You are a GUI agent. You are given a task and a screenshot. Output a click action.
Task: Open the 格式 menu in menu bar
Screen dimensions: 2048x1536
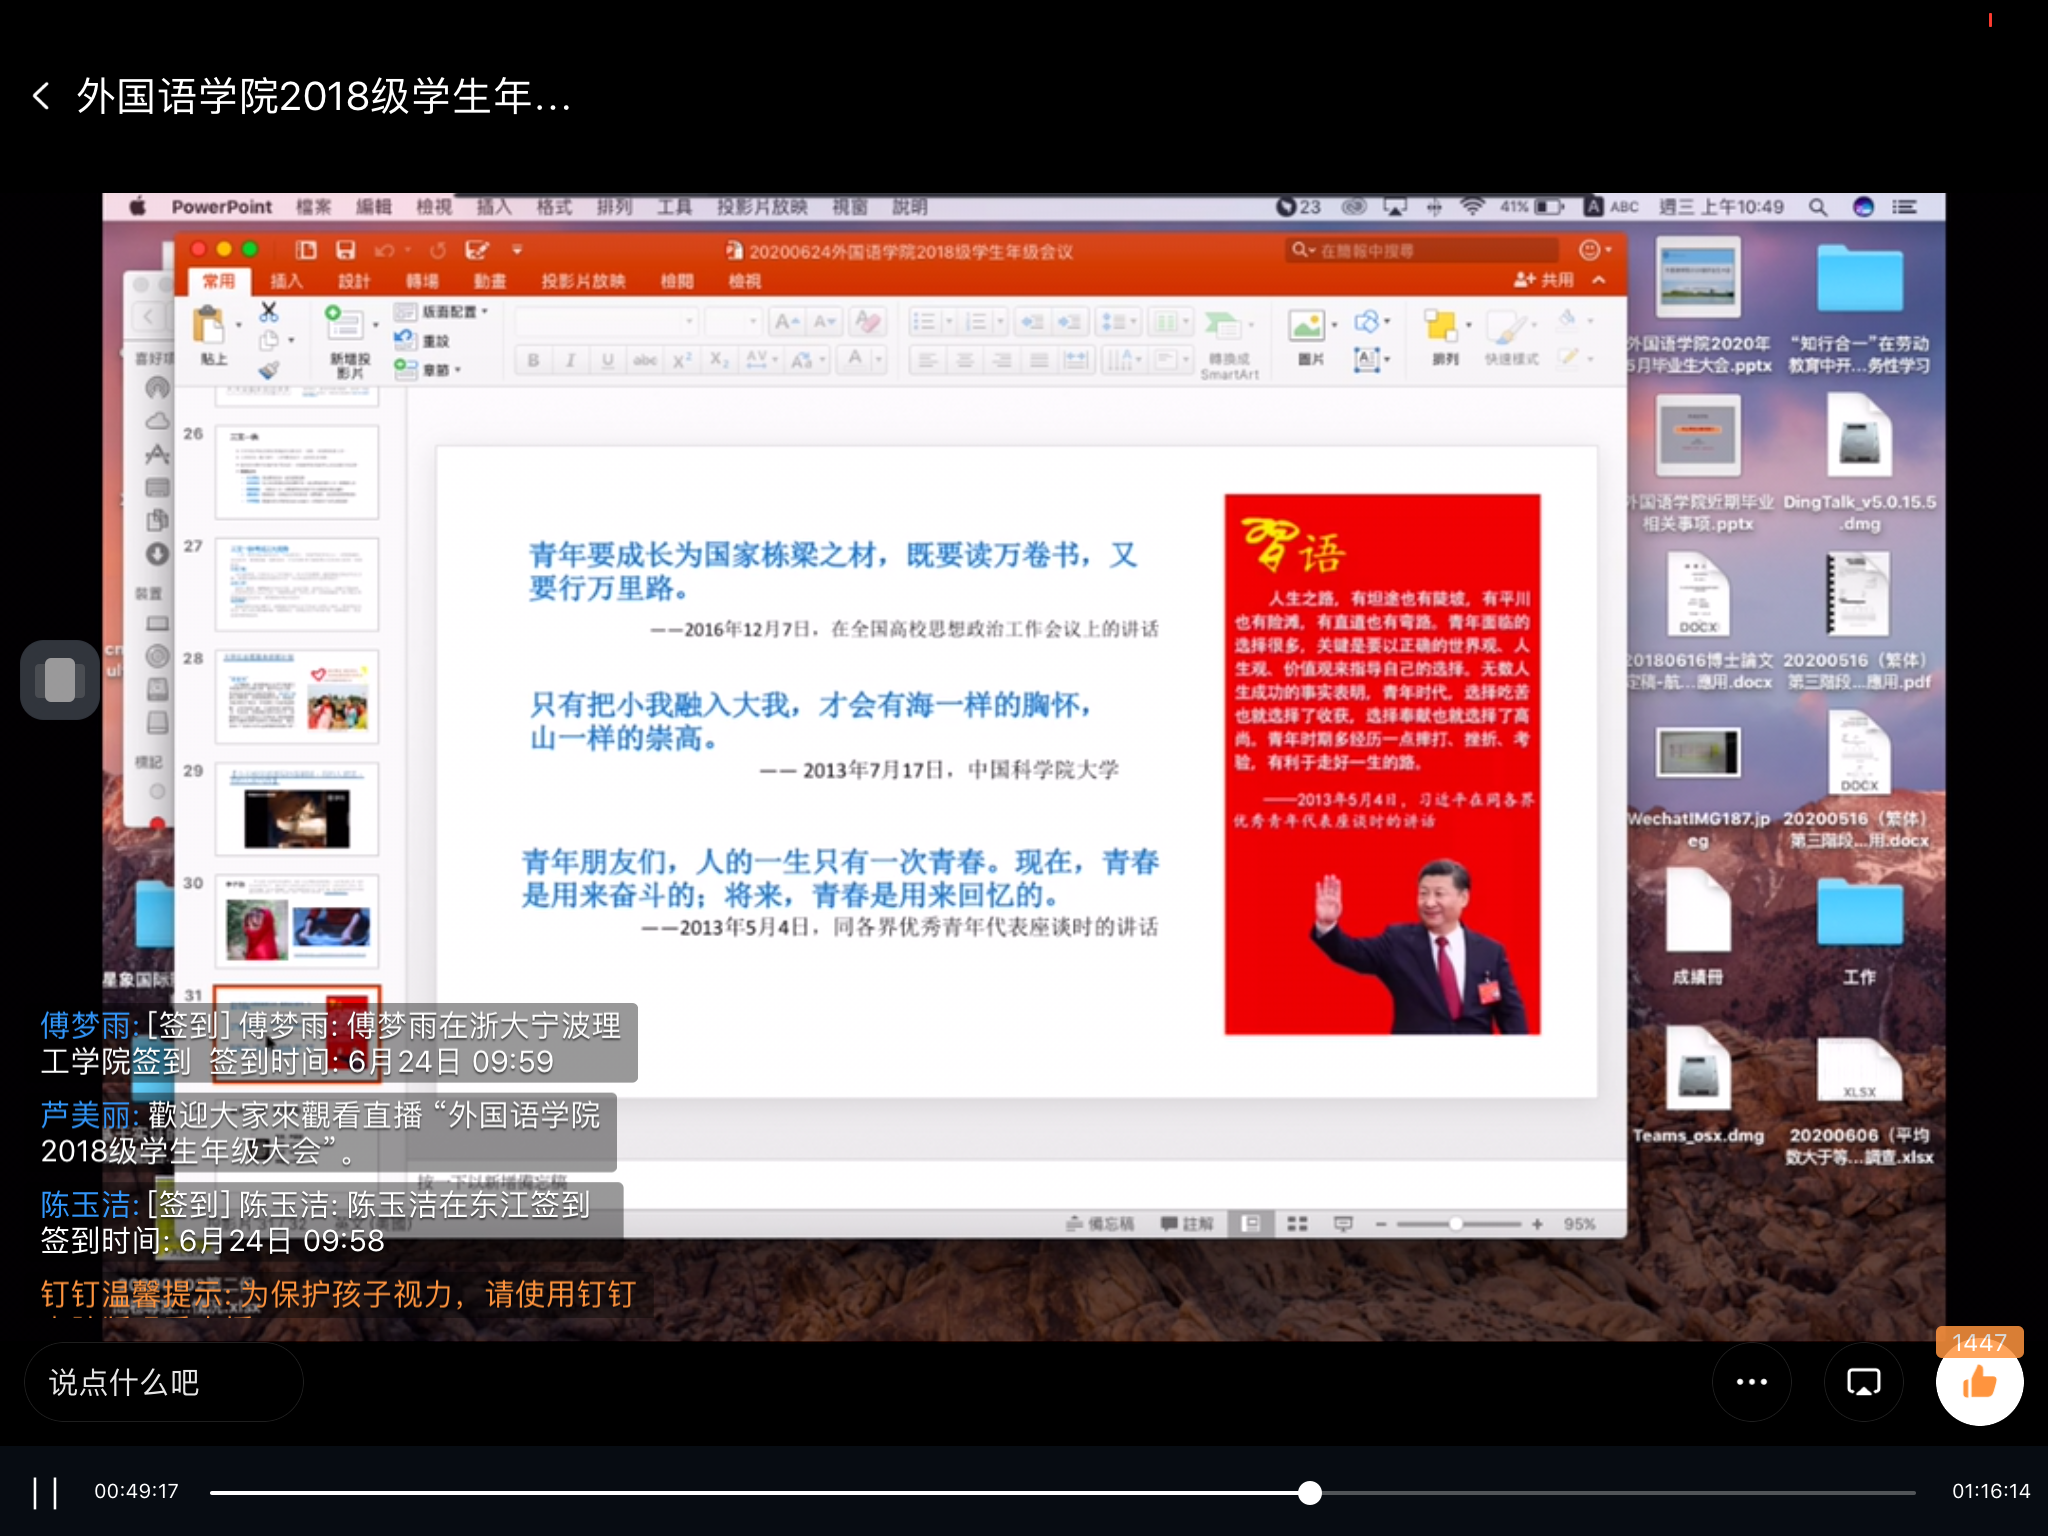click(553, 207)
